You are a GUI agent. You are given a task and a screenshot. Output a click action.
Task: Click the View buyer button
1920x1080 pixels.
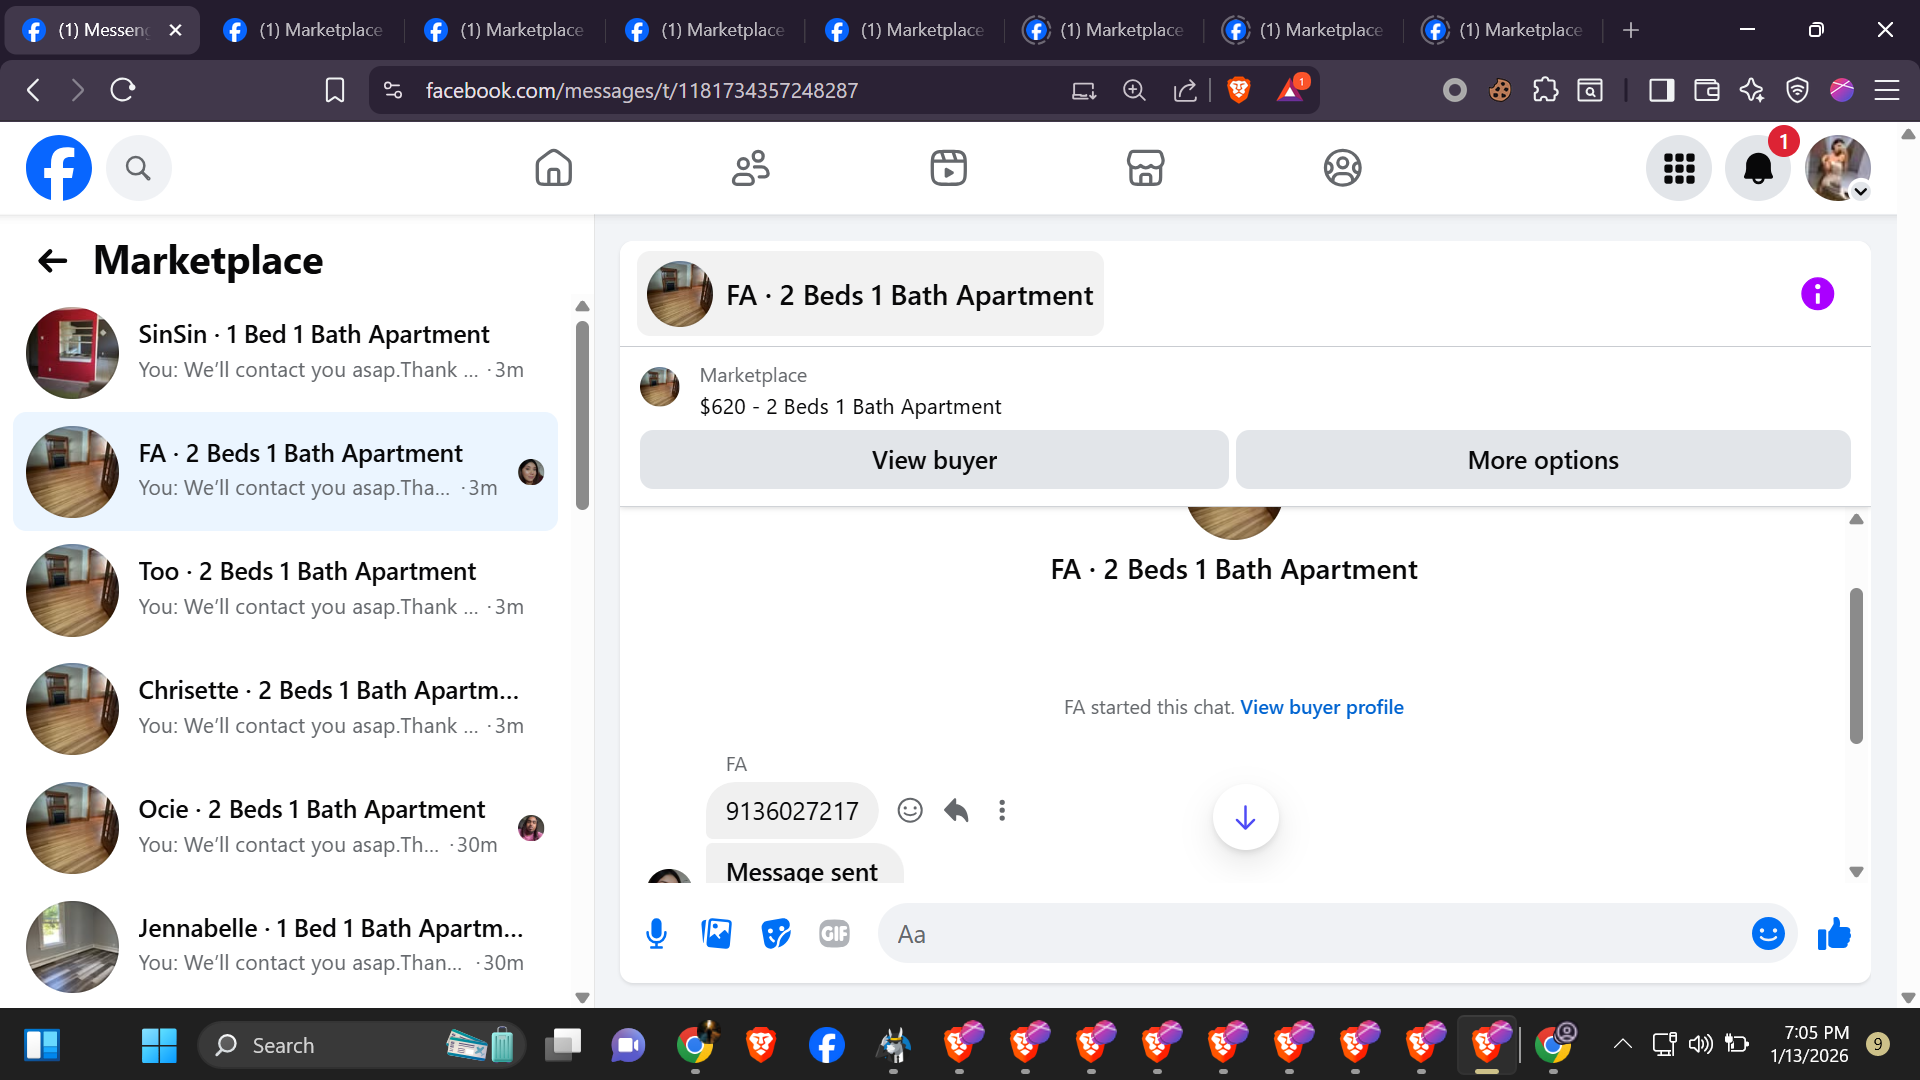coord(933,460)
